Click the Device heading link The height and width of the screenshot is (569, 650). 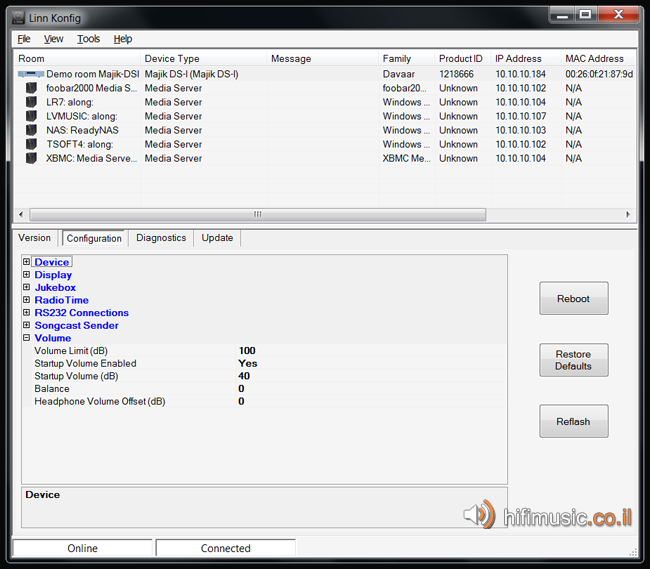coord(52,262)
